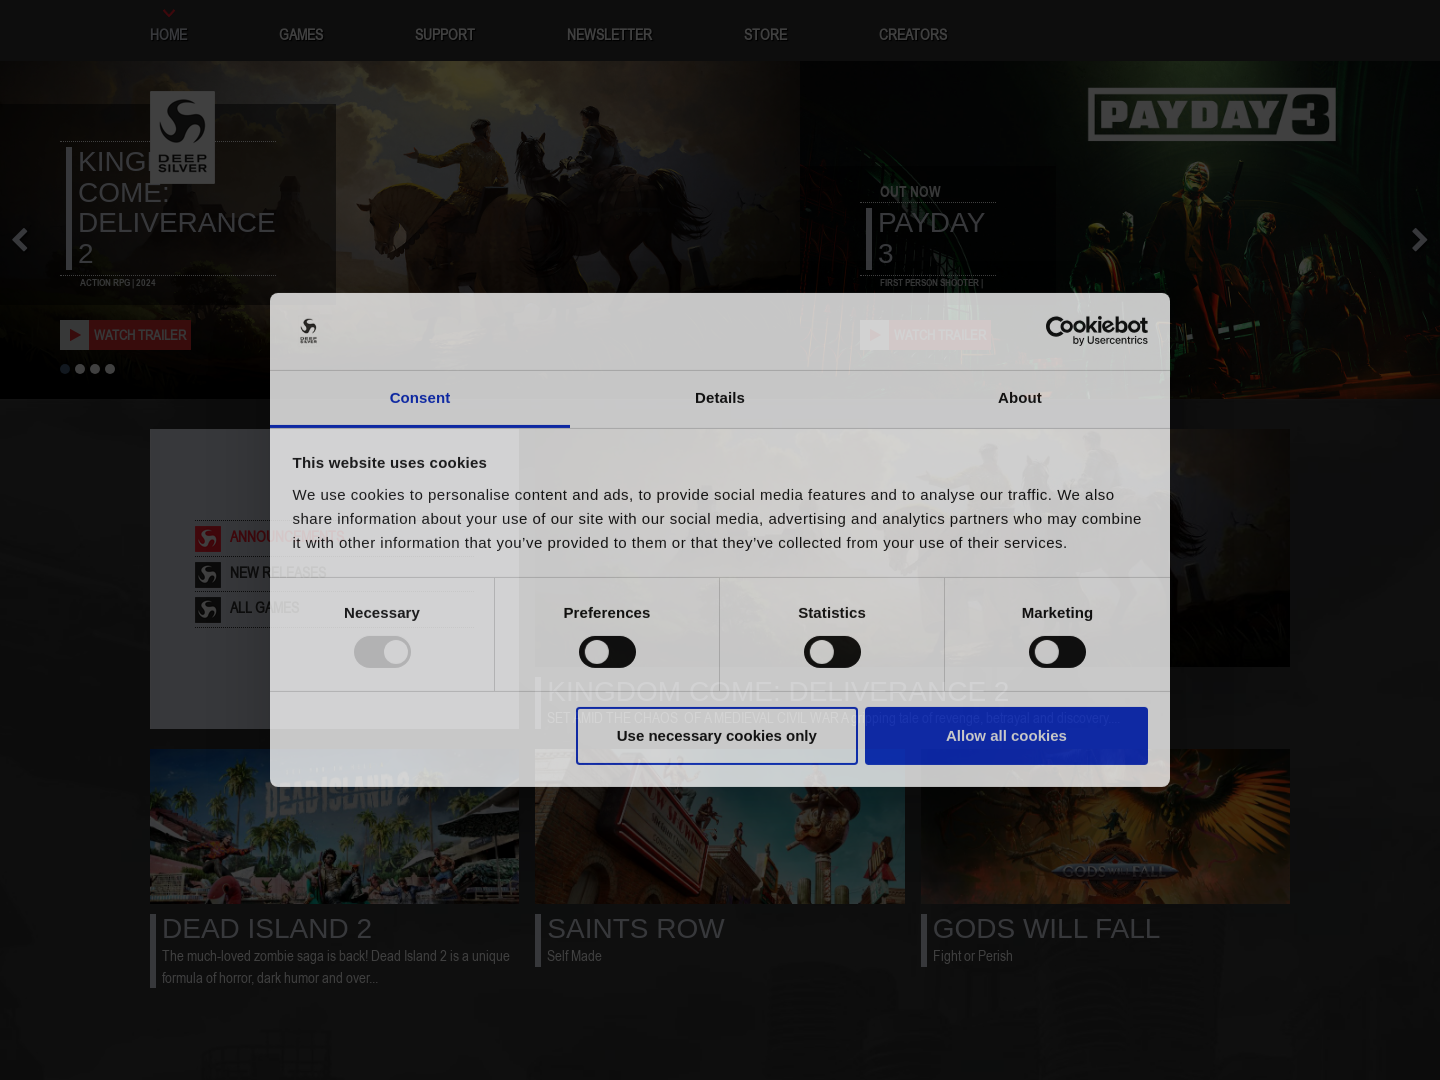The height and width of the screenshot is (1080, 1440).
Task: Open the Cookiebot by Usercentrics logo
Action: pyautogui.click(x=1096, y=331)
